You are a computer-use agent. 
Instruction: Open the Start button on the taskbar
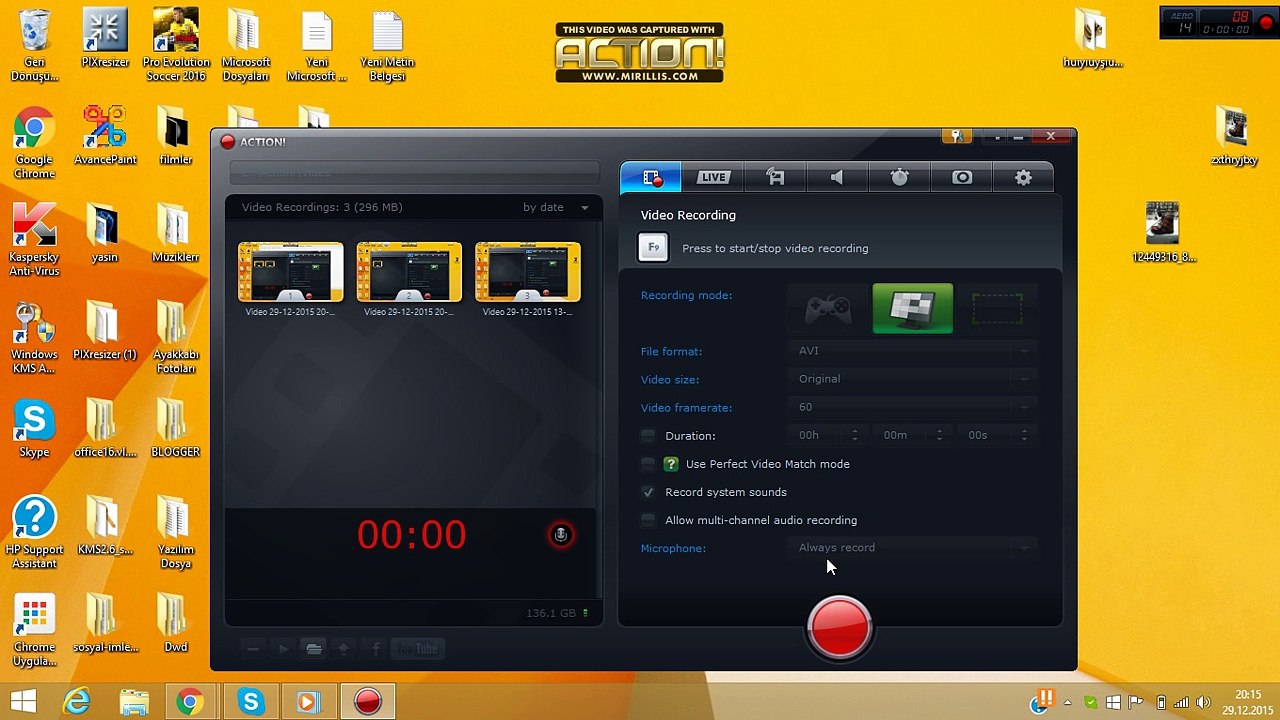click(23, 701)
